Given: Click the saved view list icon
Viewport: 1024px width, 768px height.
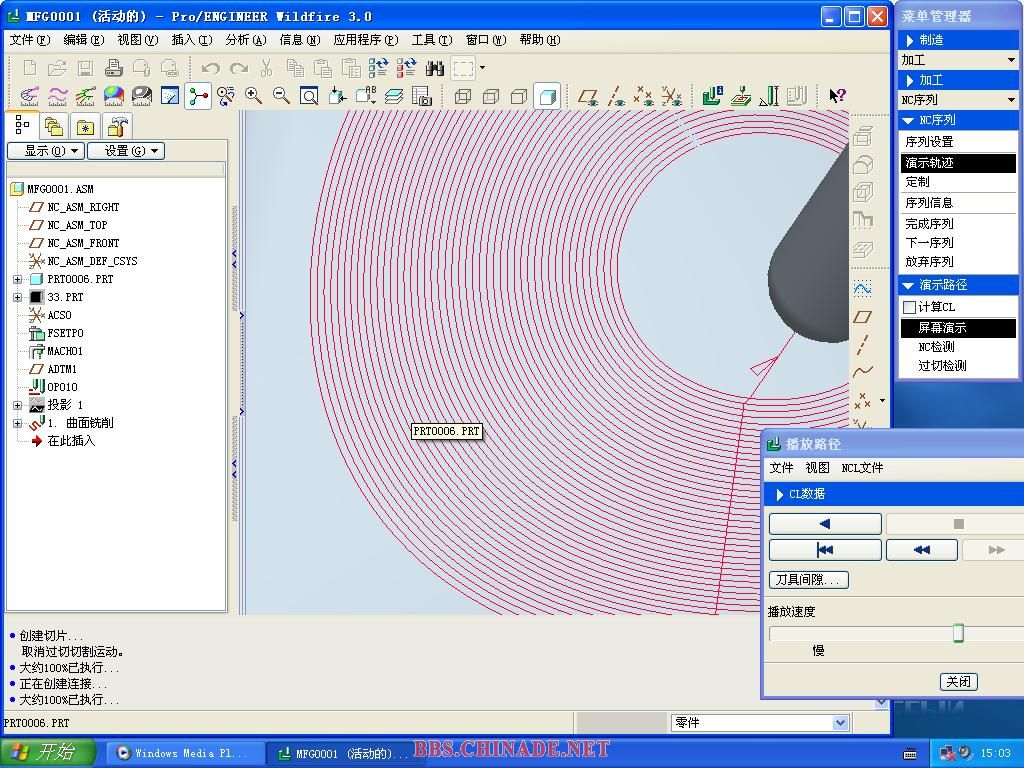Looking at the screenshot, I should 366,96.
